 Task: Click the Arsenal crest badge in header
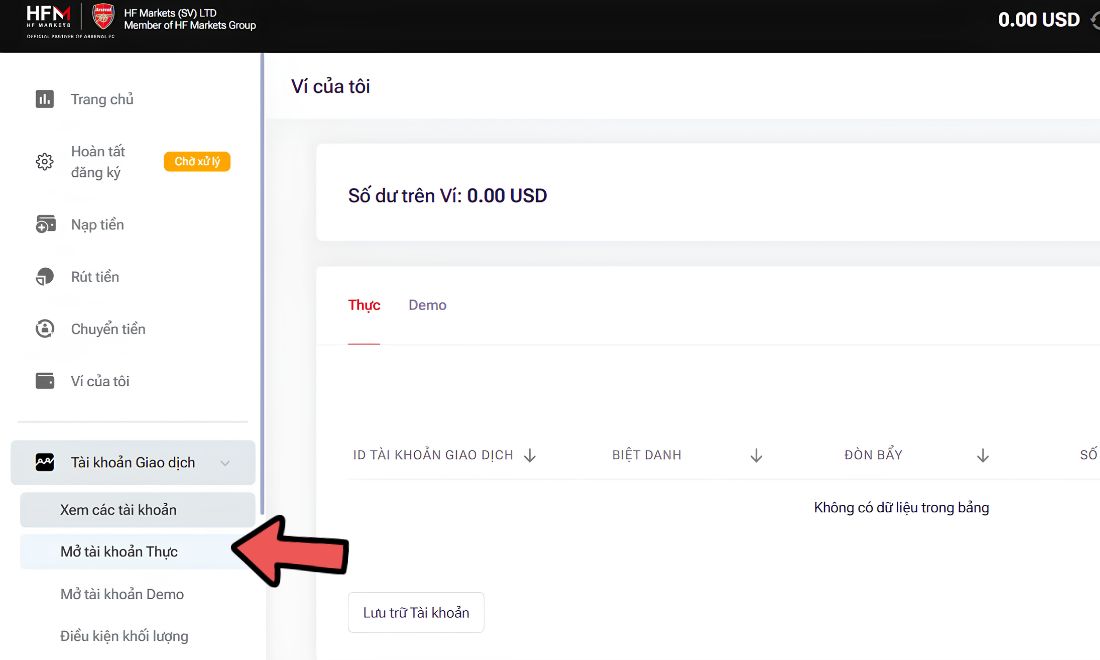(x=103, y=15)
